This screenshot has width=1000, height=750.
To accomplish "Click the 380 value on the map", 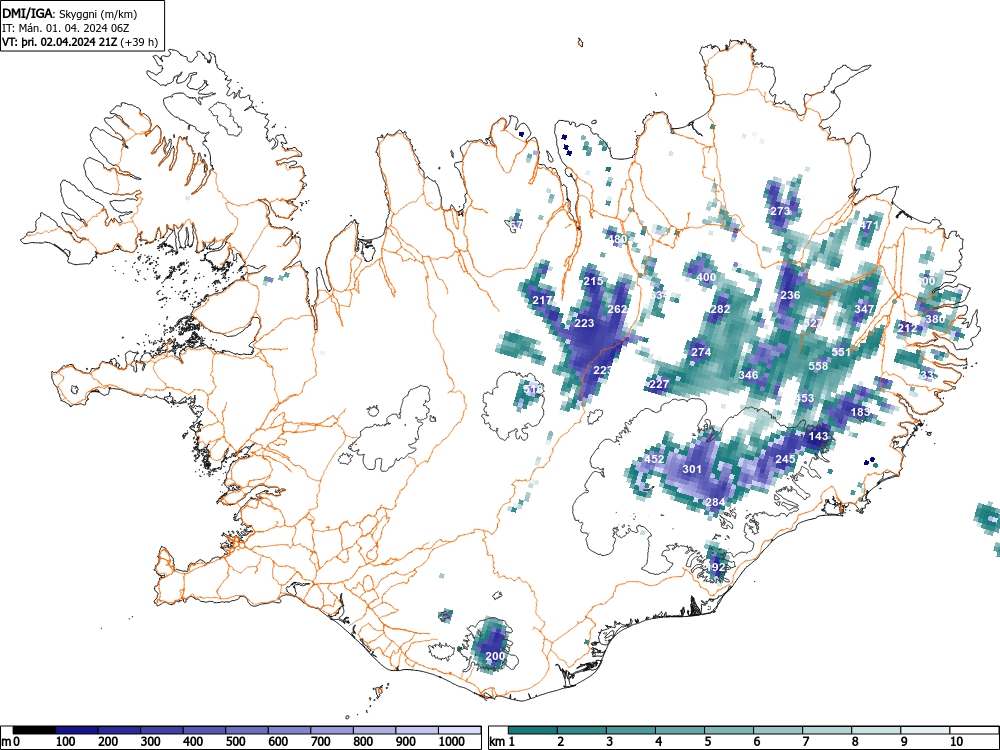I will pyautogui.click(x=935, y=320).
